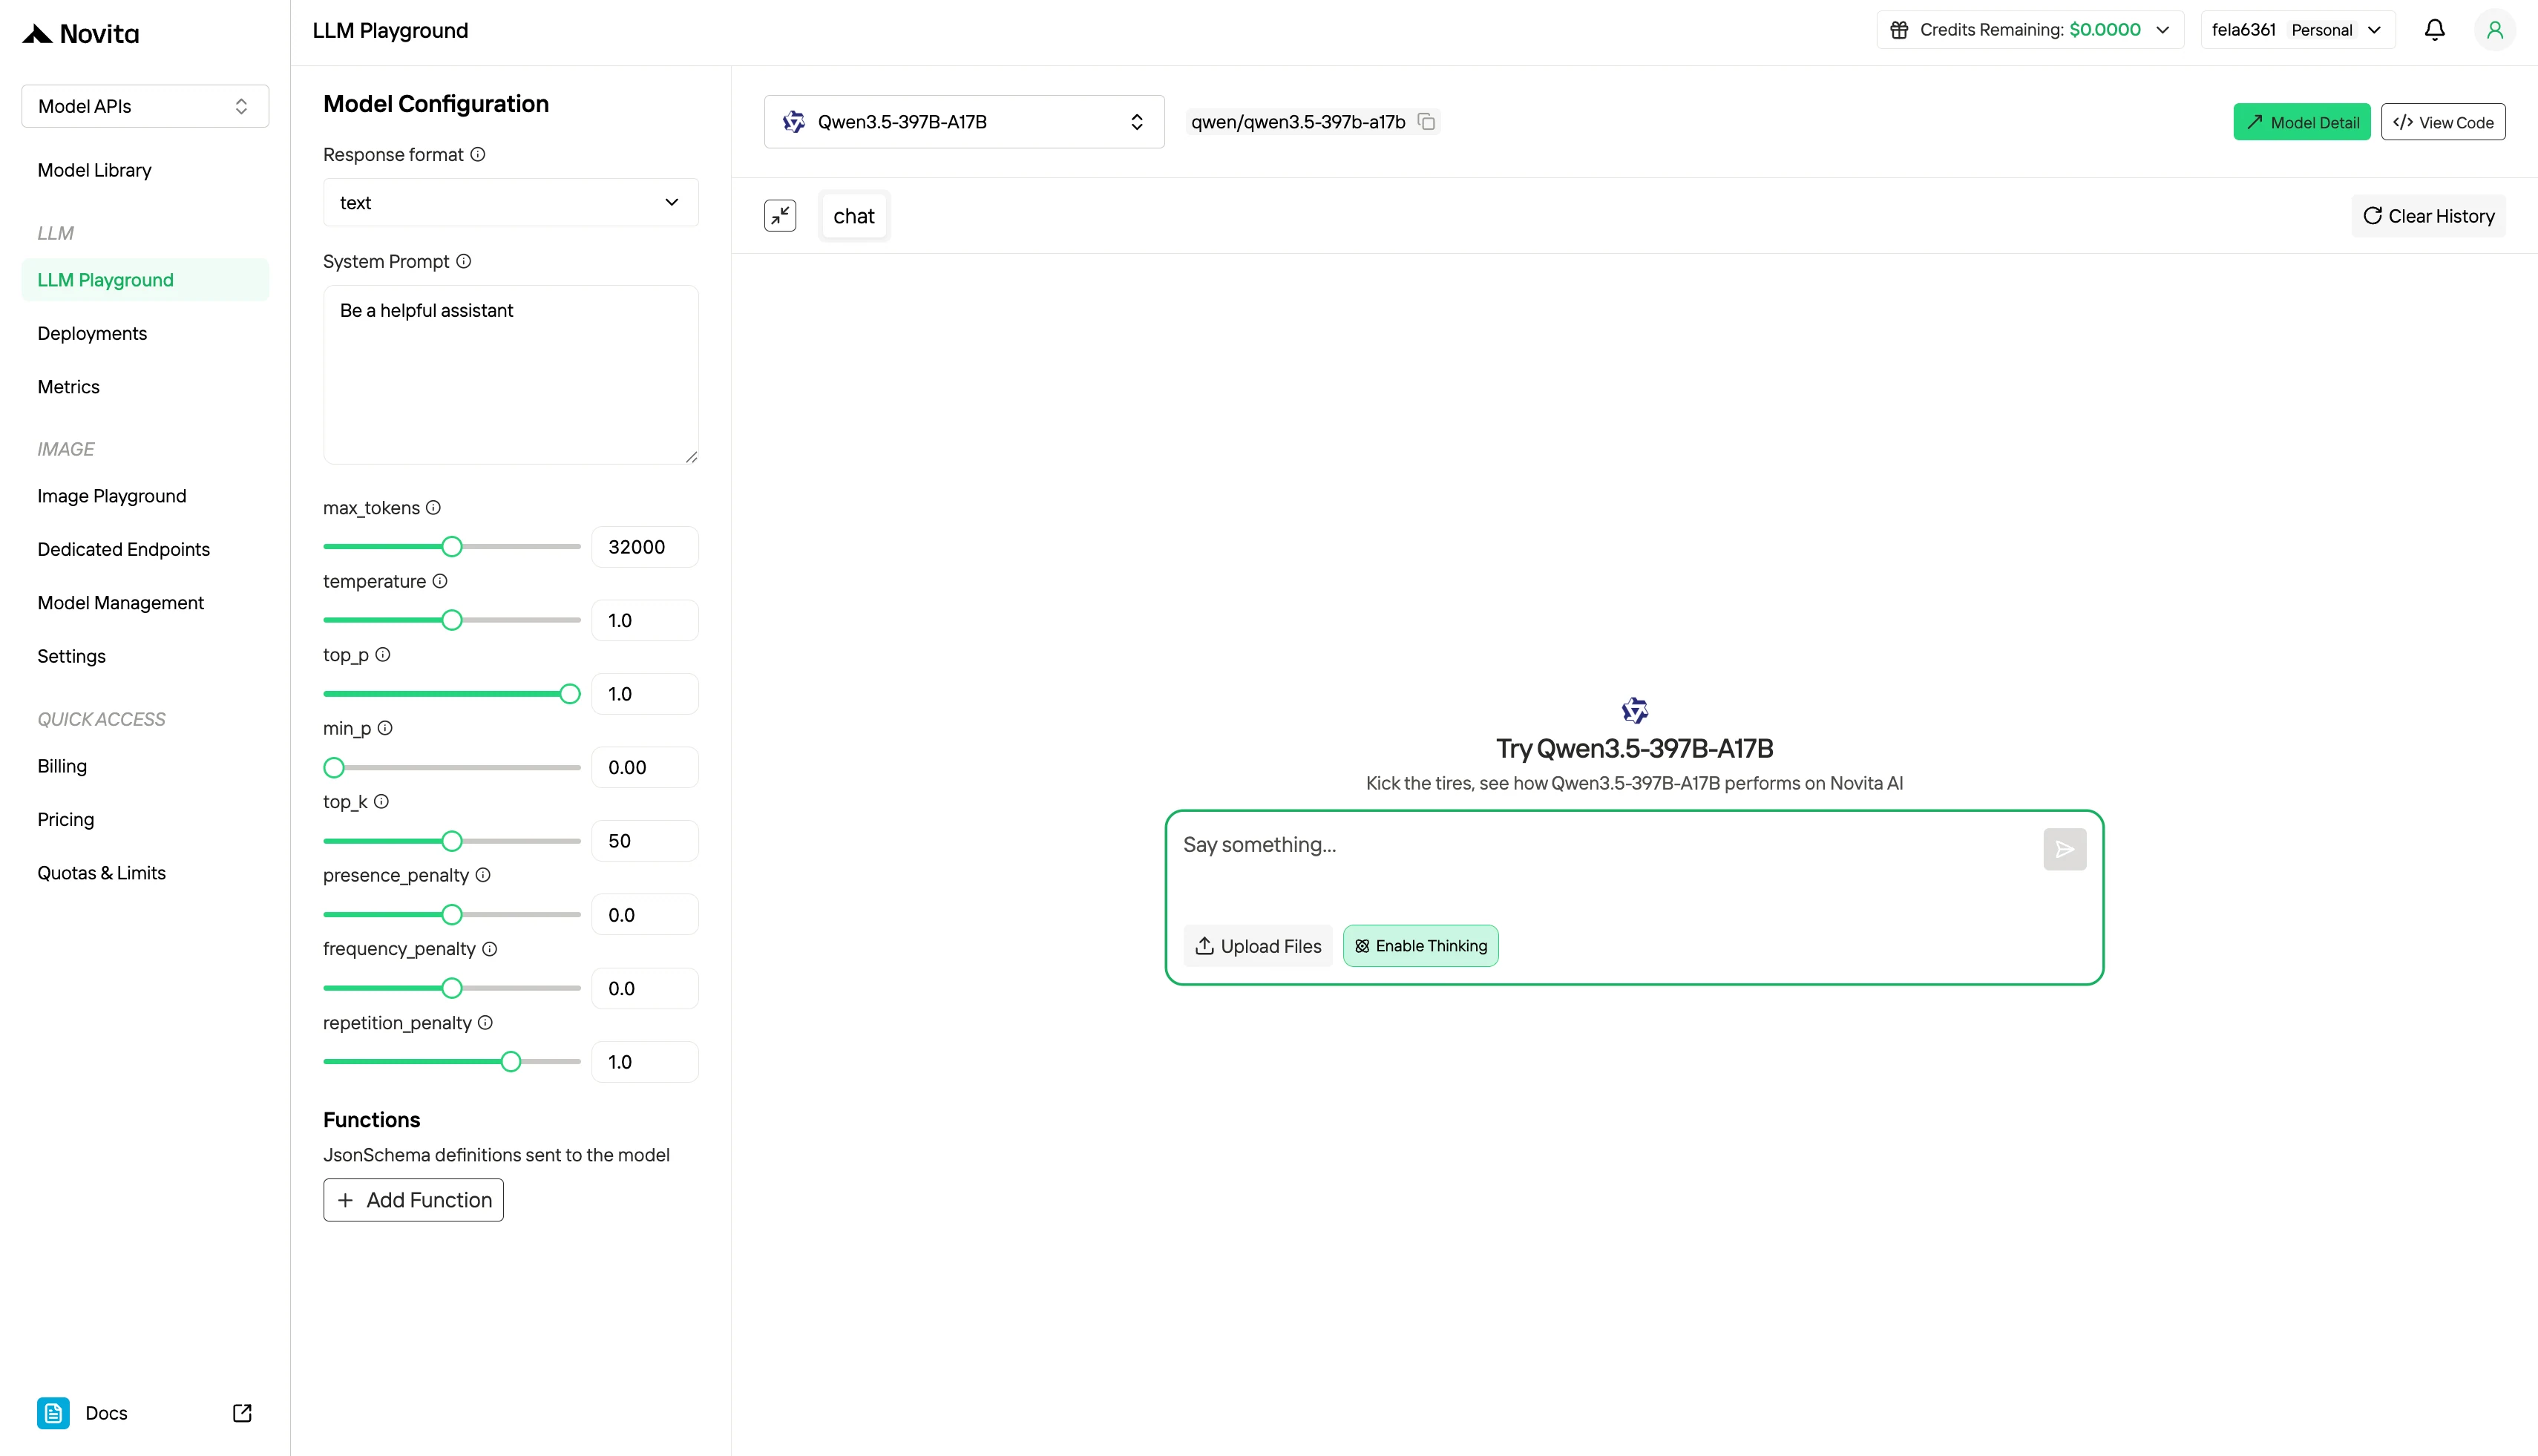Toggle Enable Thinking
The height and width of the screenshot is (1456, 2538).
(1420, 946)
